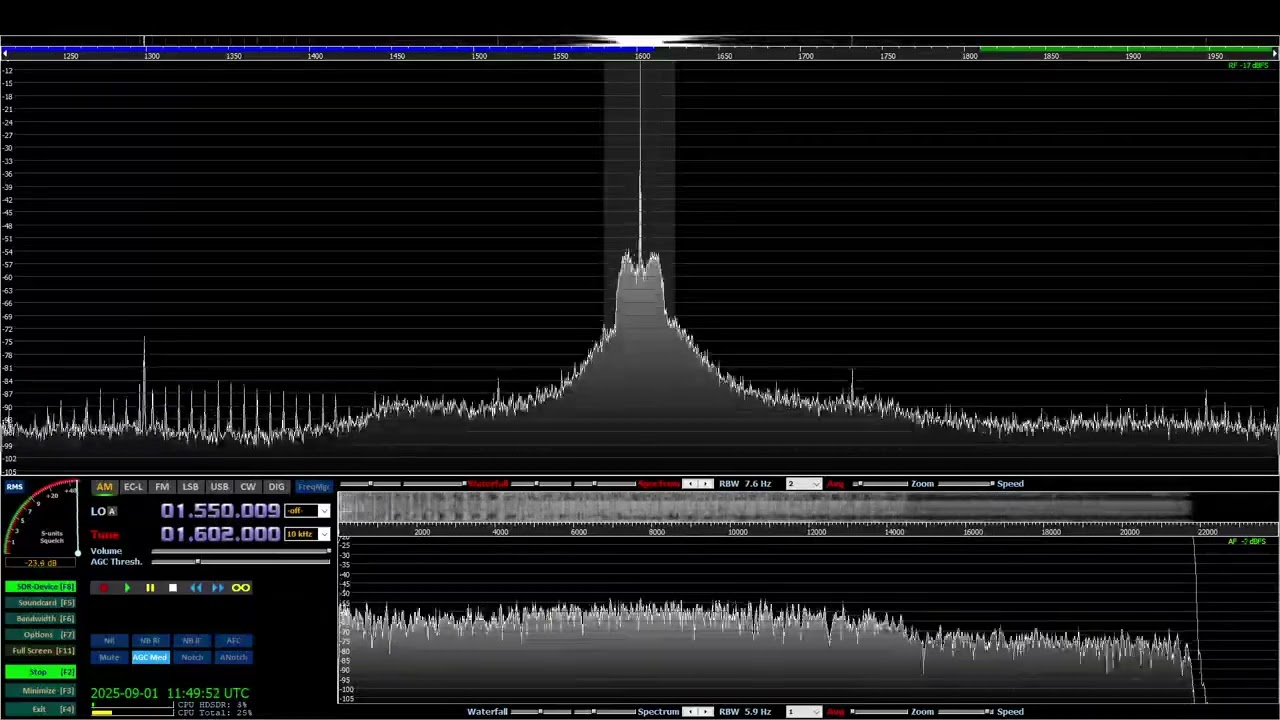Click Minimize [F3] button

click(x=40, y=691)
